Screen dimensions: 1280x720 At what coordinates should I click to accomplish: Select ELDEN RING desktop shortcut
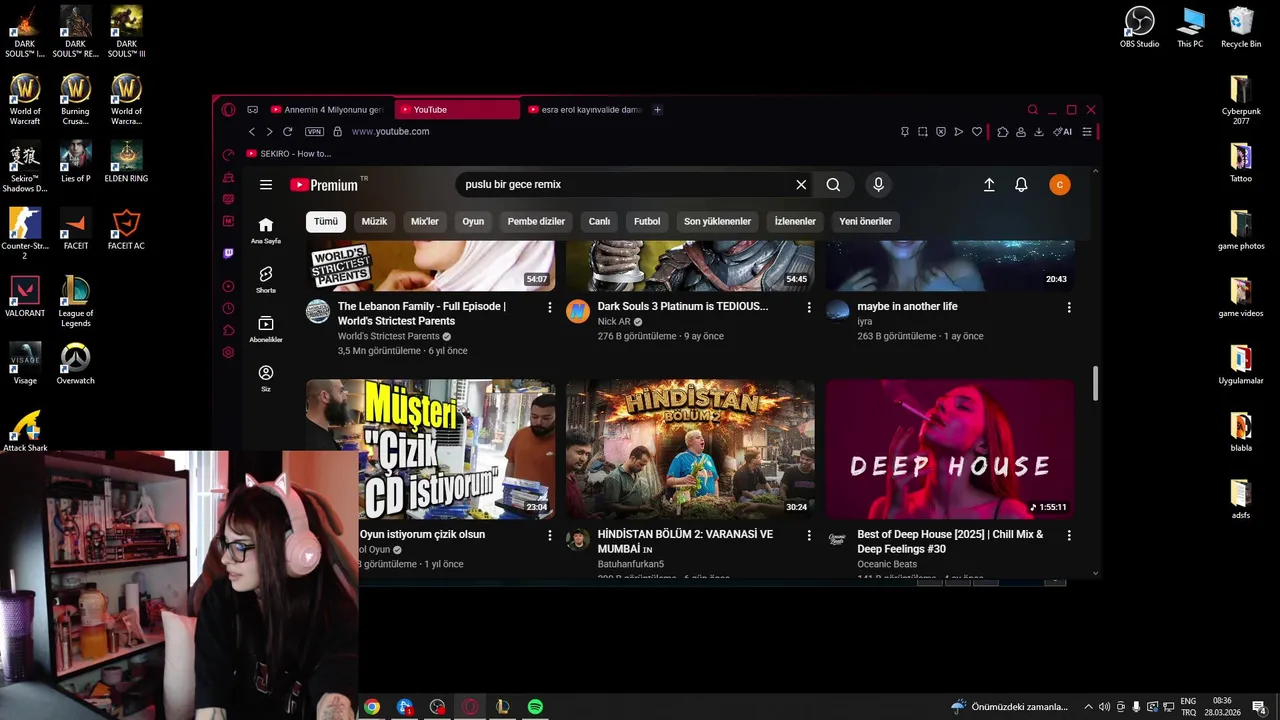126,162
